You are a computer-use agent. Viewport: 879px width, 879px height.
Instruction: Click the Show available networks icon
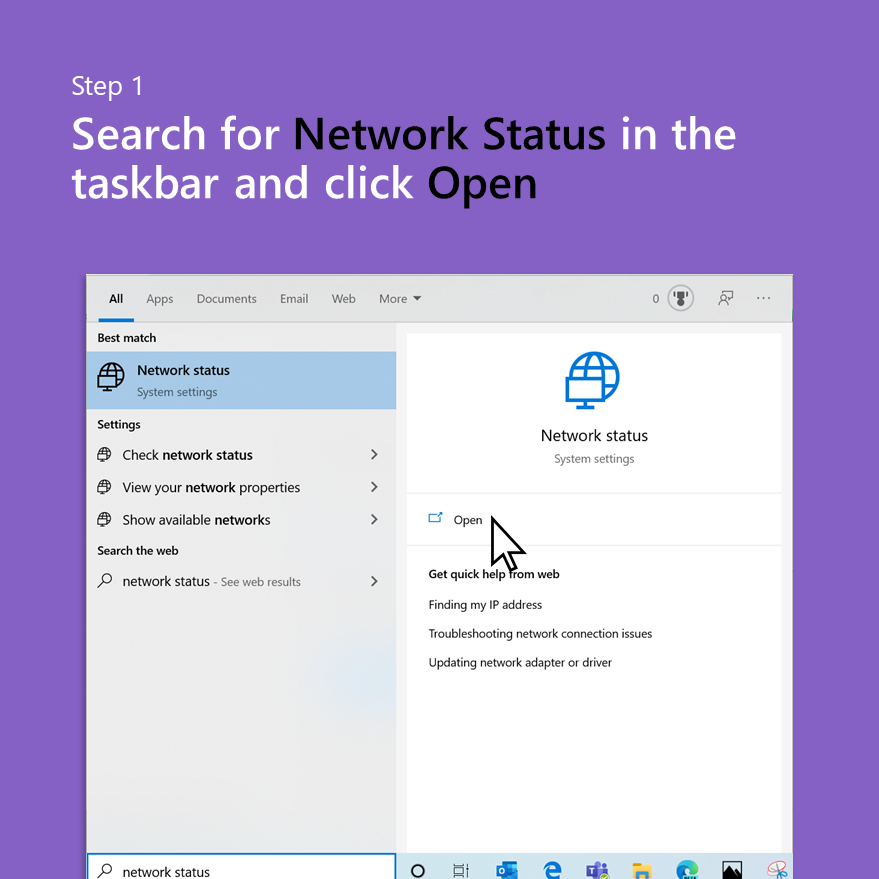click(104, 519)
